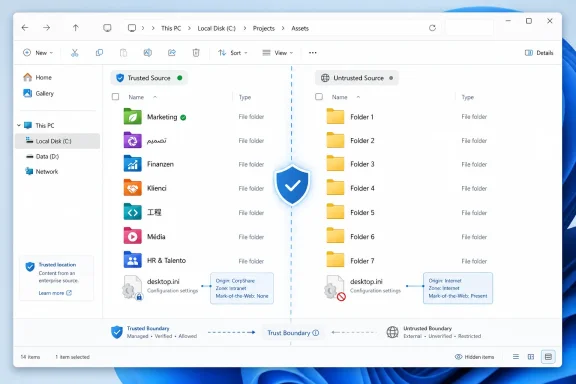Viewport: 576px width, 384px height.
Task: Open the Sort dropdown
Action: pos(233,53)
